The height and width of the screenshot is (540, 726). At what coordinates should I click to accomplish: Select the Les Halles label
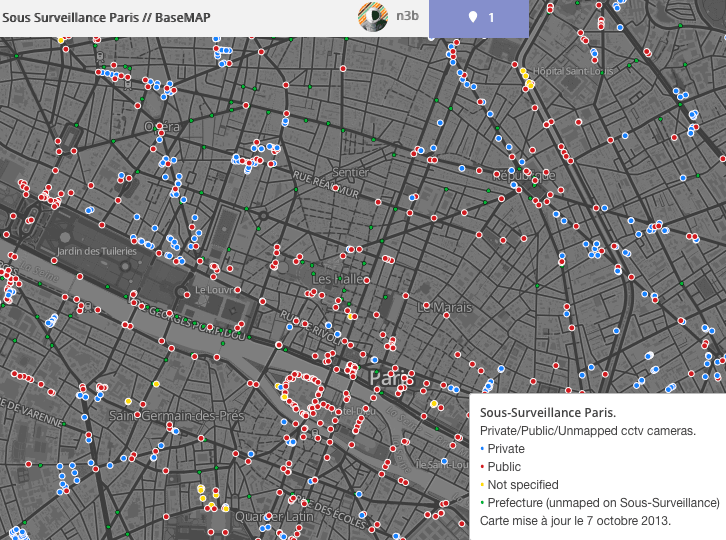point(340,279)
